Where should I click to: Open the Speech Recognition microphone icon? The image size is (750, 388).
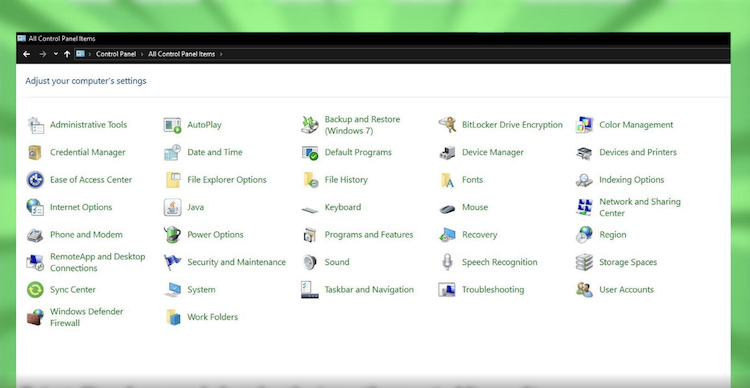[447, 262]
